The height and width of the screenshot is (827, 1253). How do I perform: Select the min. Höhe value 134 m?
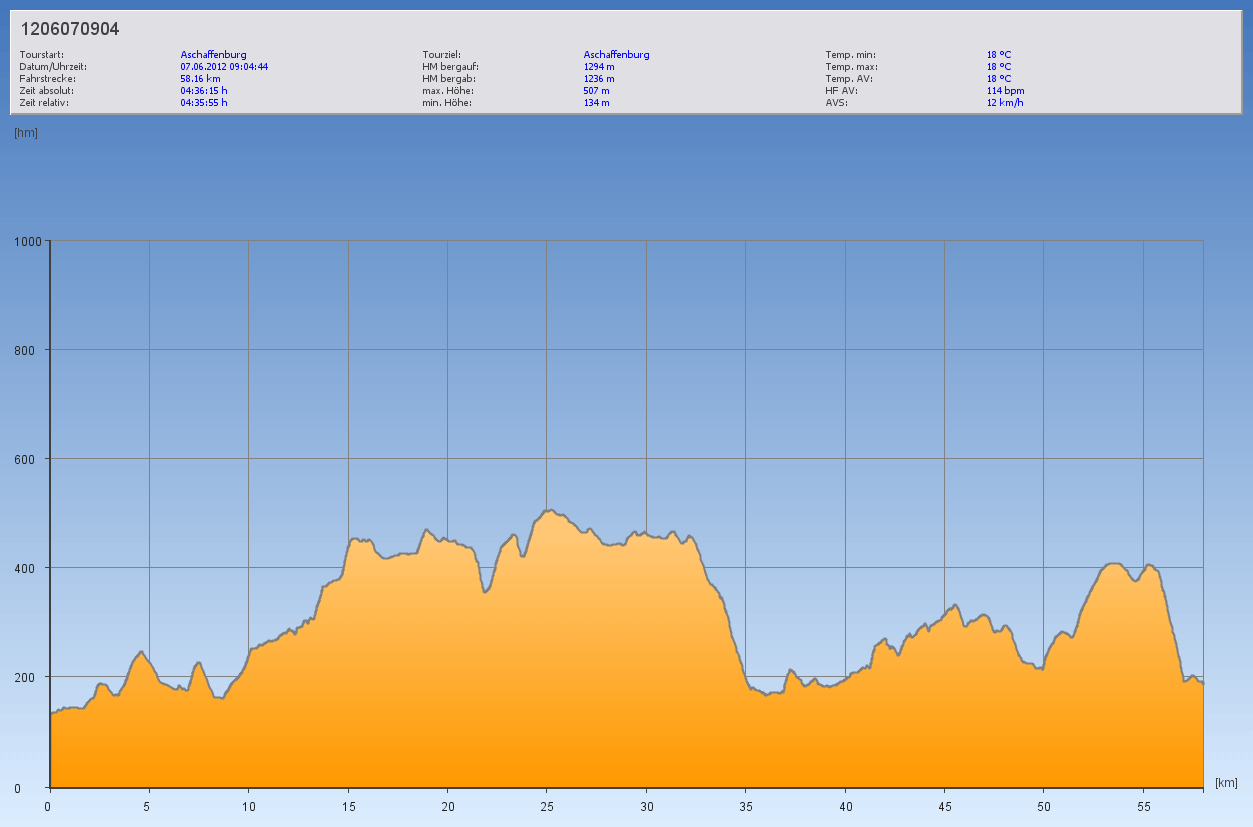click(596, 102)
